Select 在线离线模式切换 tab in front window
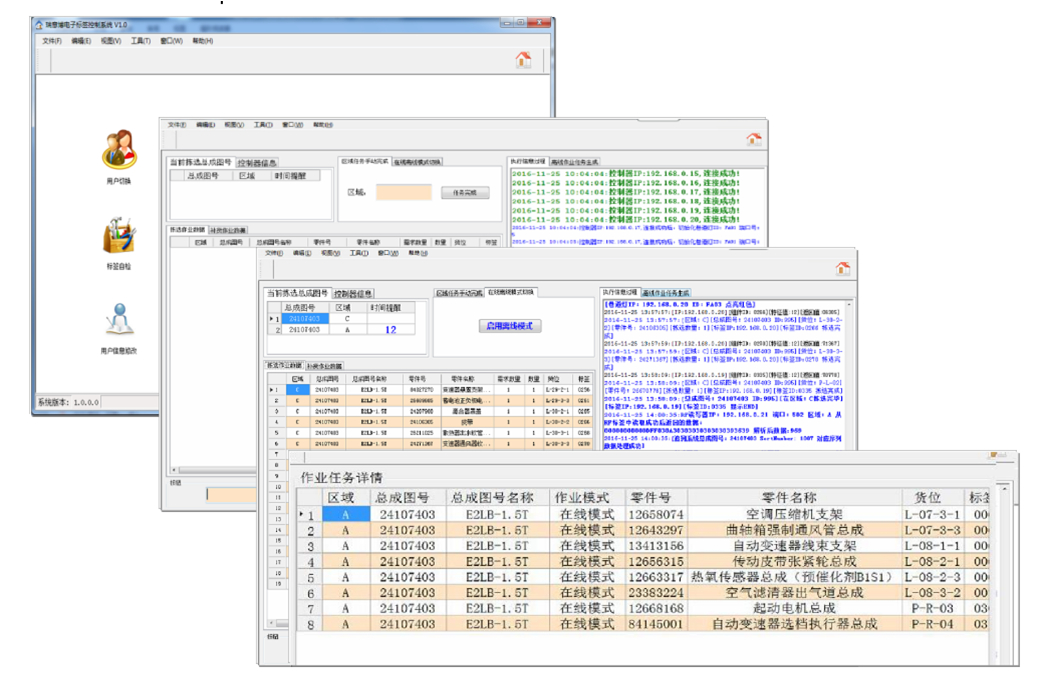This screenshot has width=1047, height=692. [511, 292]
